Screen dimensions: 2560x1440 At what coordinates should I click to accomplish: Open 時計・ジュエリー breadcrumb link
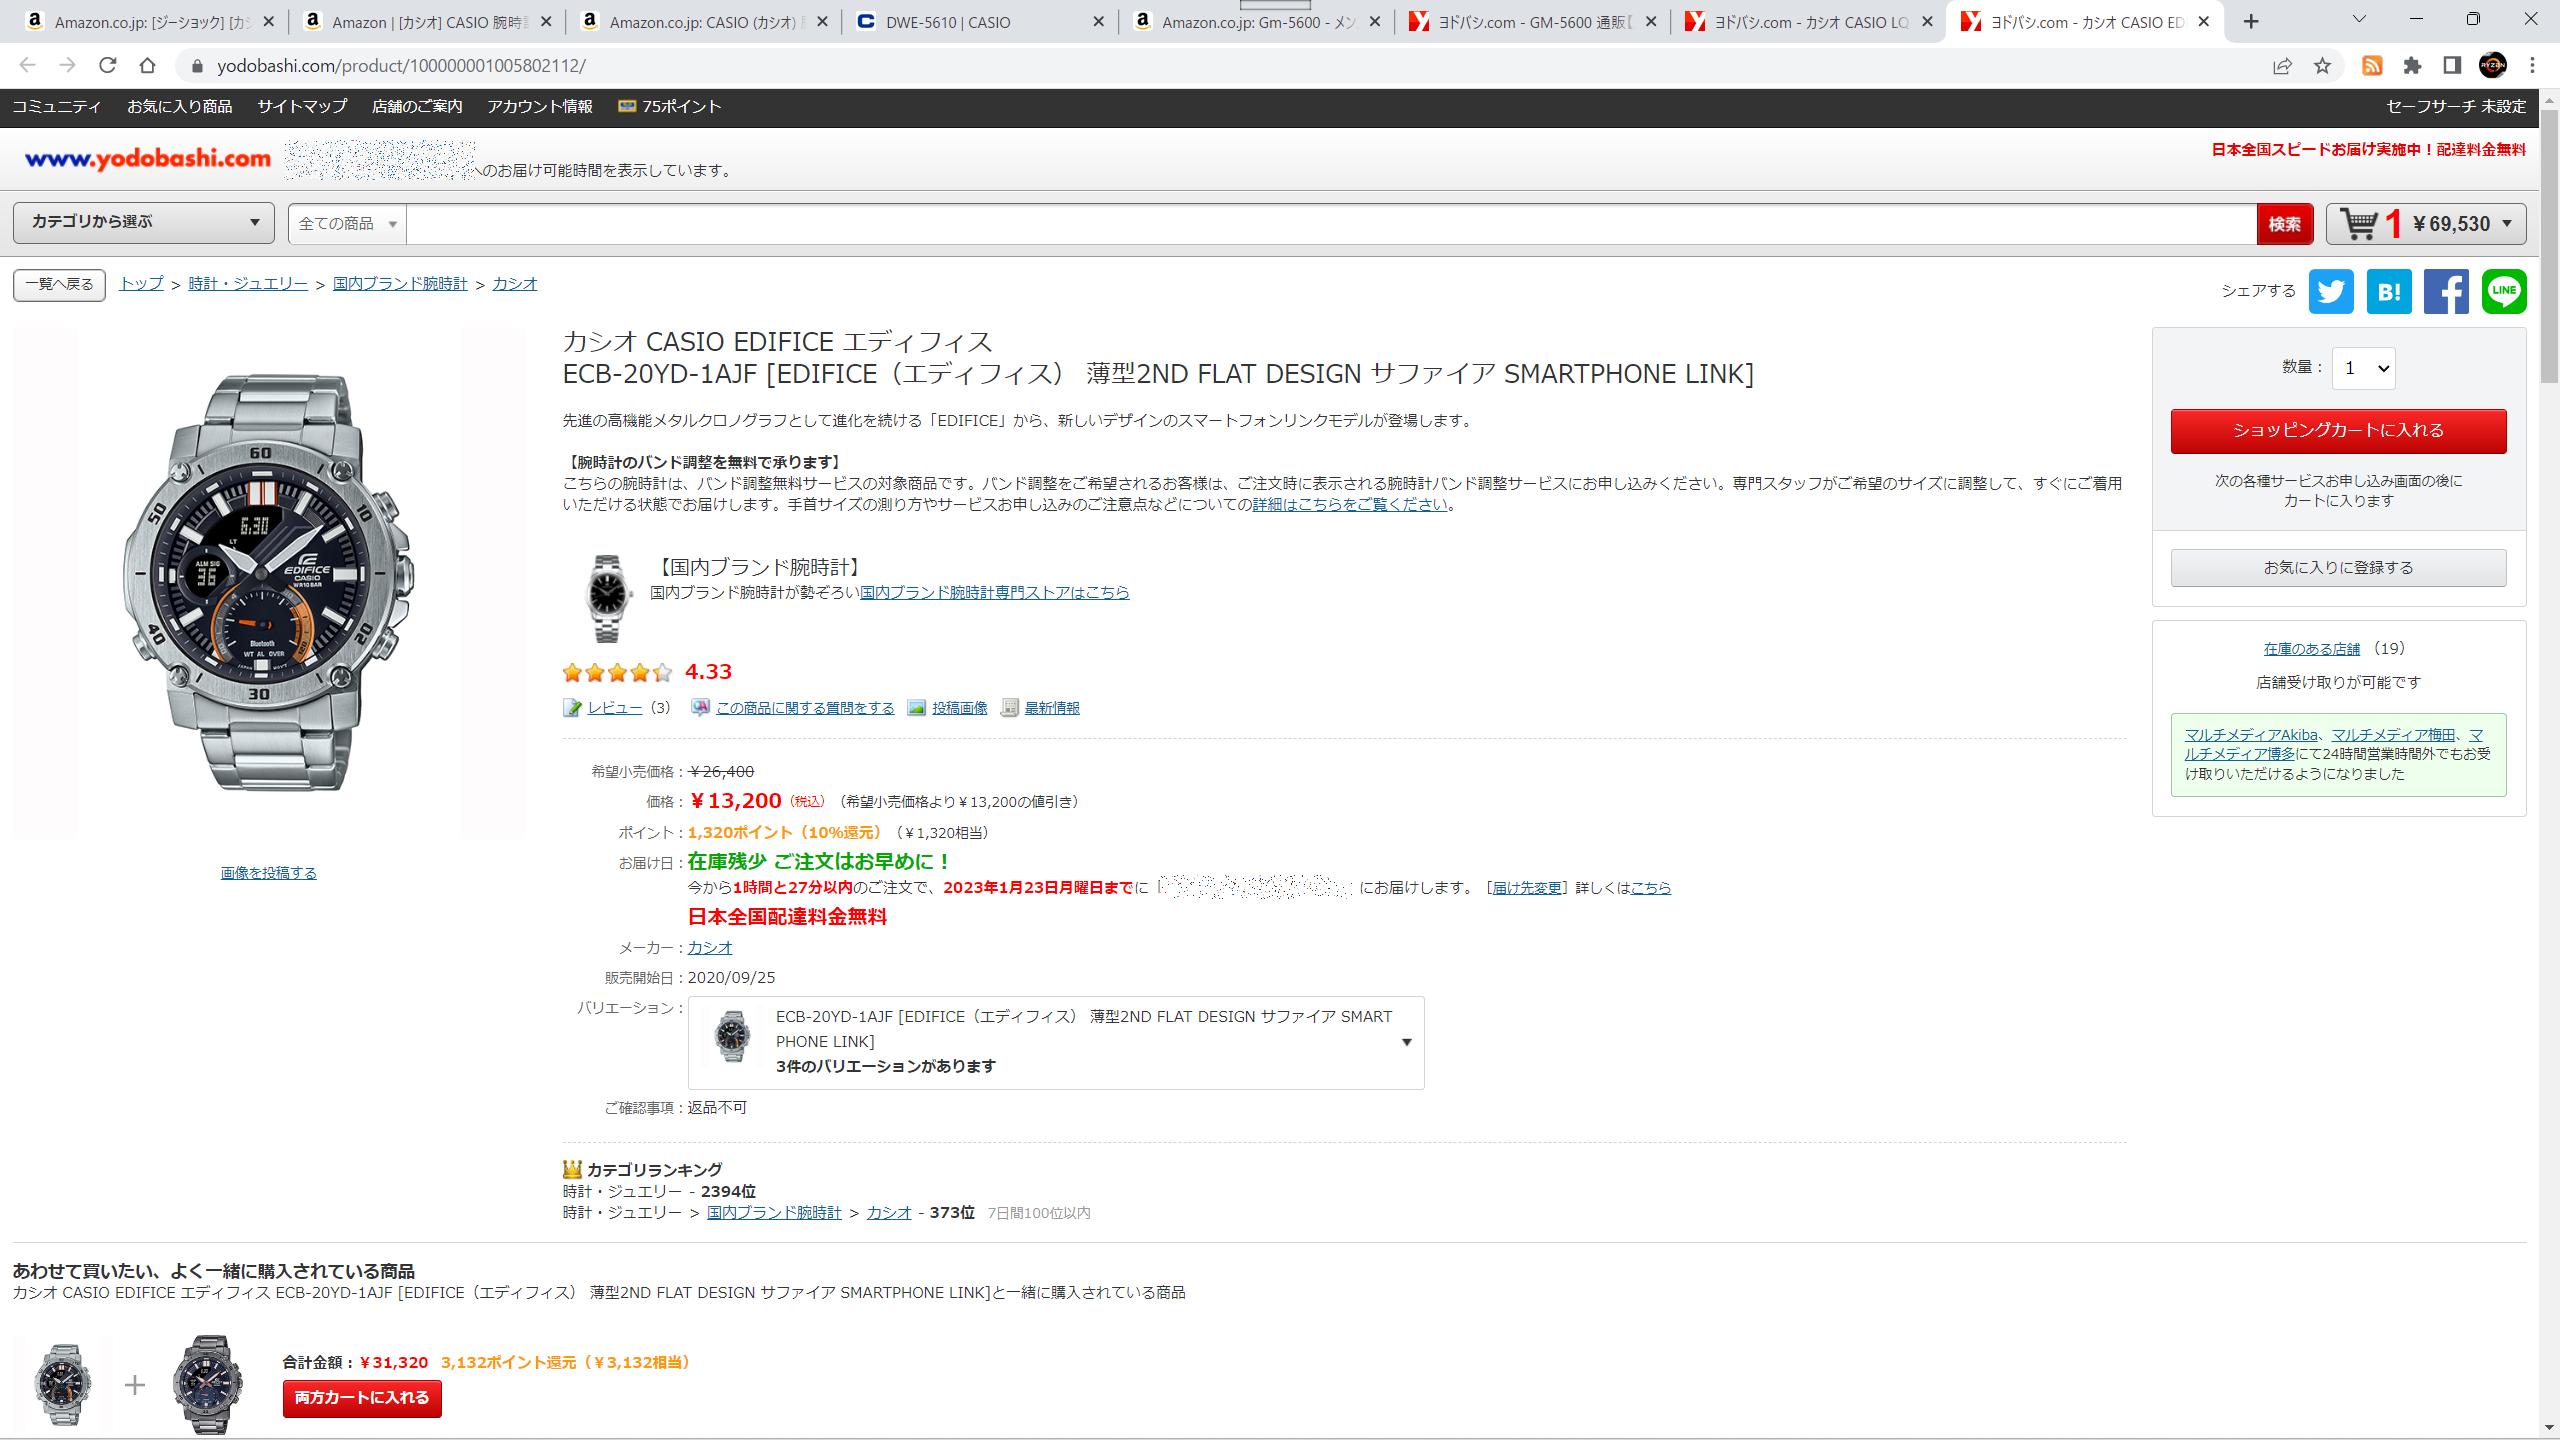pos(248,284)
